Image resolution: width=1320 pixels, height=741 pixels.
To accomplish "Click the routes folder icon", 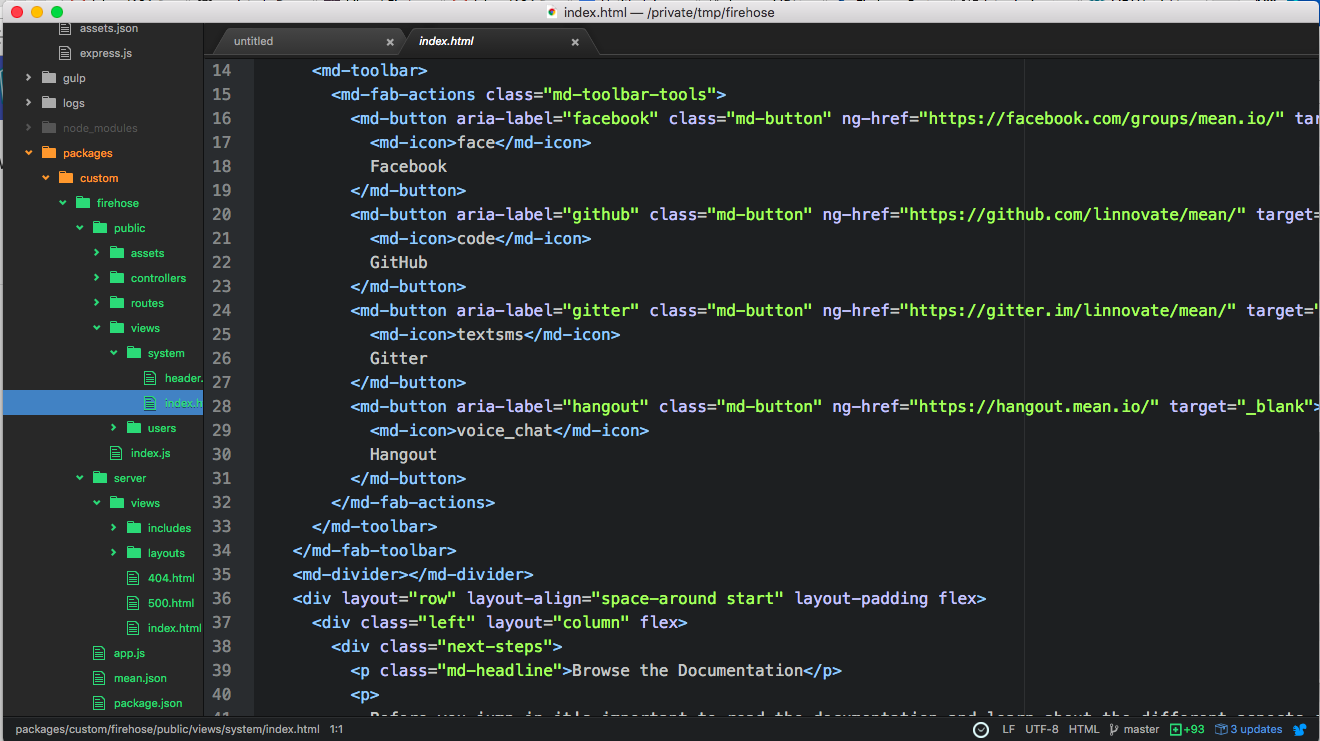I will tap(117, 303).
